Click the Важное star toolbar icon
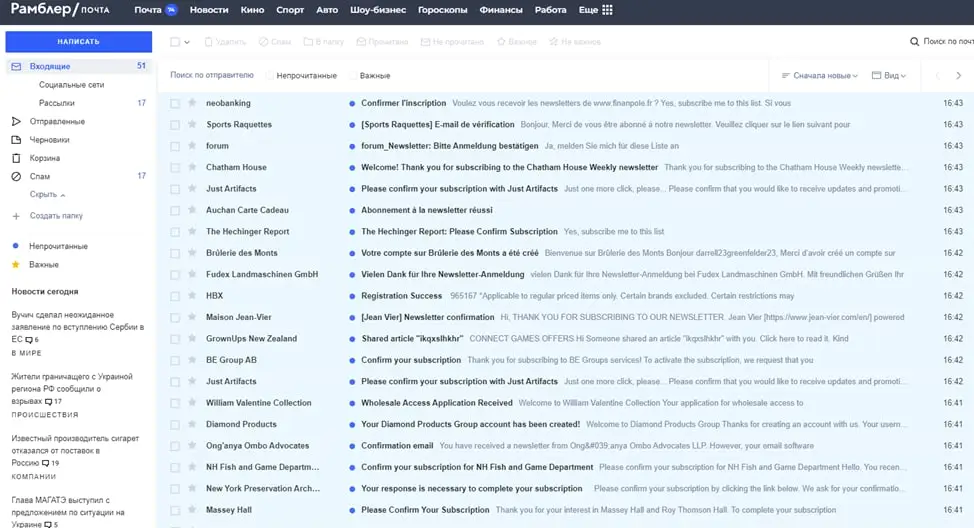 point(501,42)
